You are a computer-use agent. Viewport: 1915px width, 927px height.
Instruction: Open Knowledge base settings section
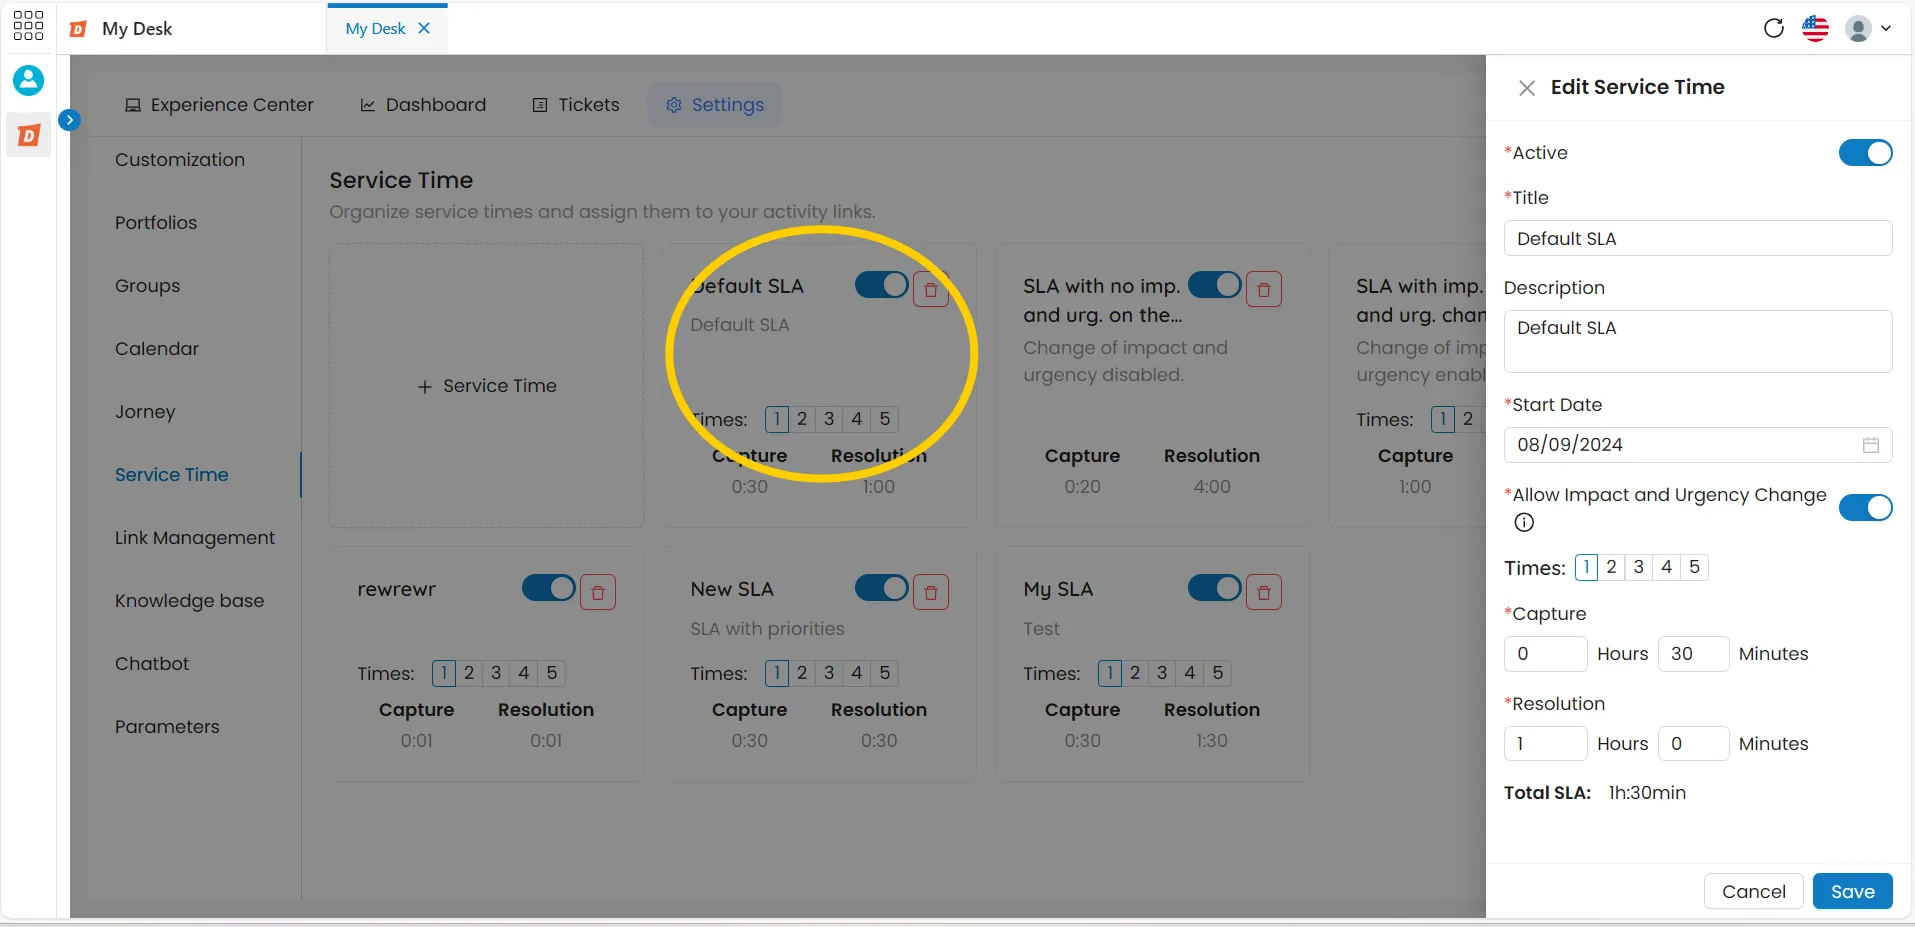190,601
